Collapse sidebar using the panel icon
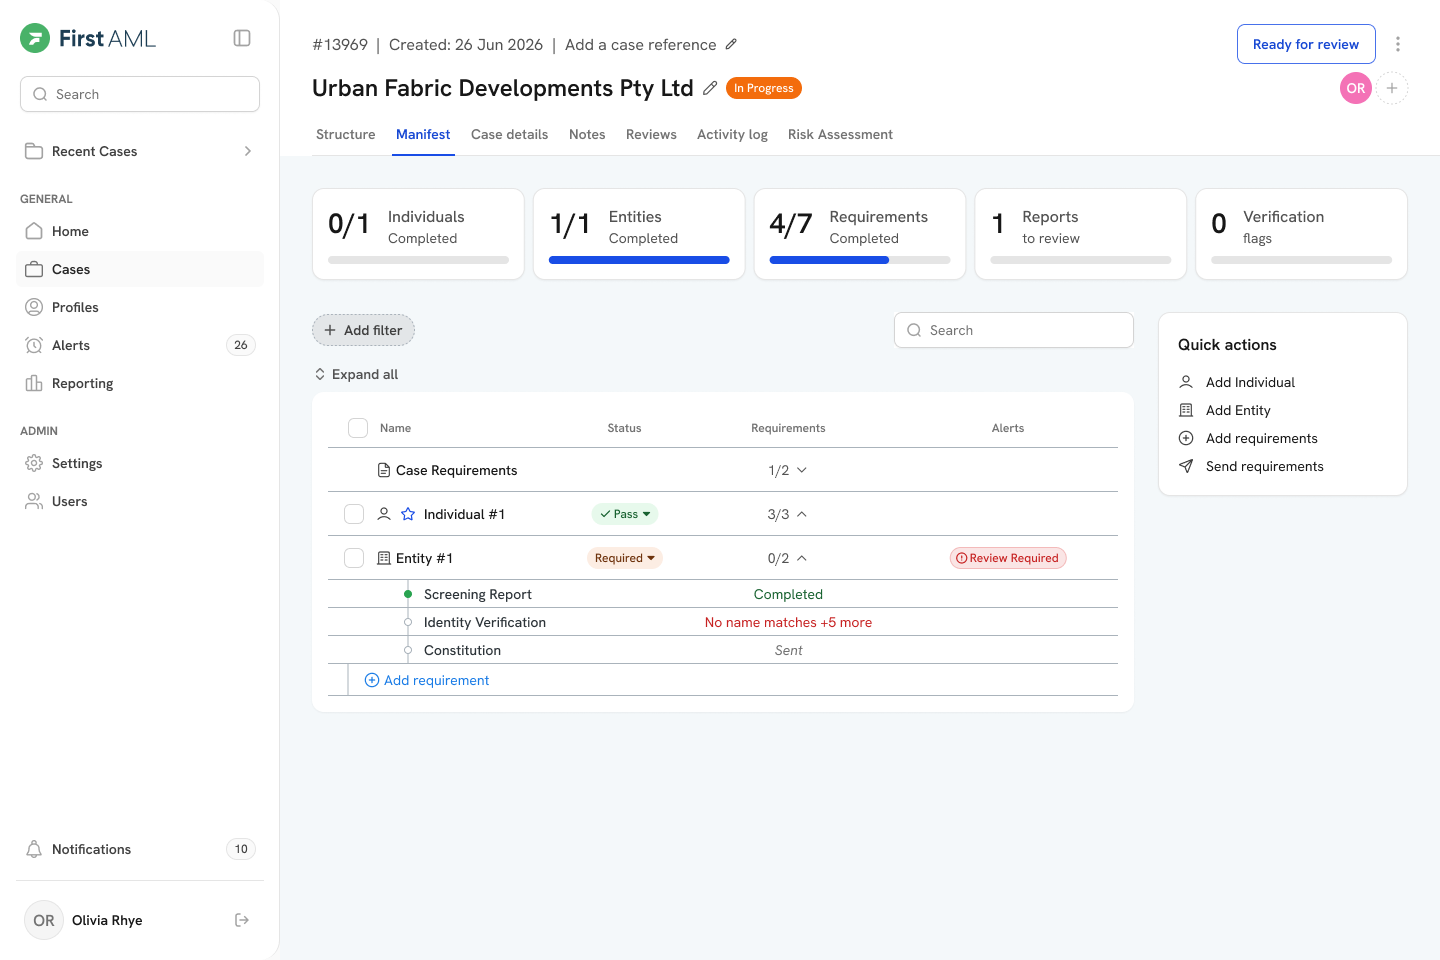The width and height of the screenshot is (1440, 960). coord(242,38)
